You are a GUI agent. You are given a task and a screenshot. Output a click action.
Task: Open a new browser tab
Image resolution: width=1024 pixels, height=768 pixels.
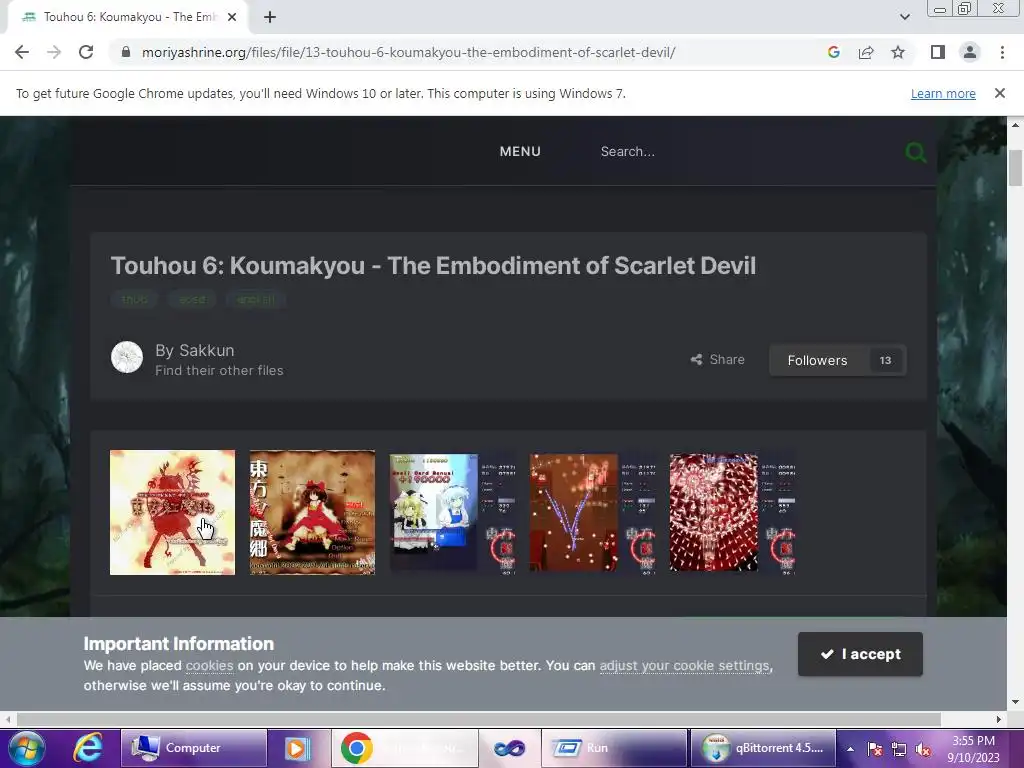[x=270, y=17]
